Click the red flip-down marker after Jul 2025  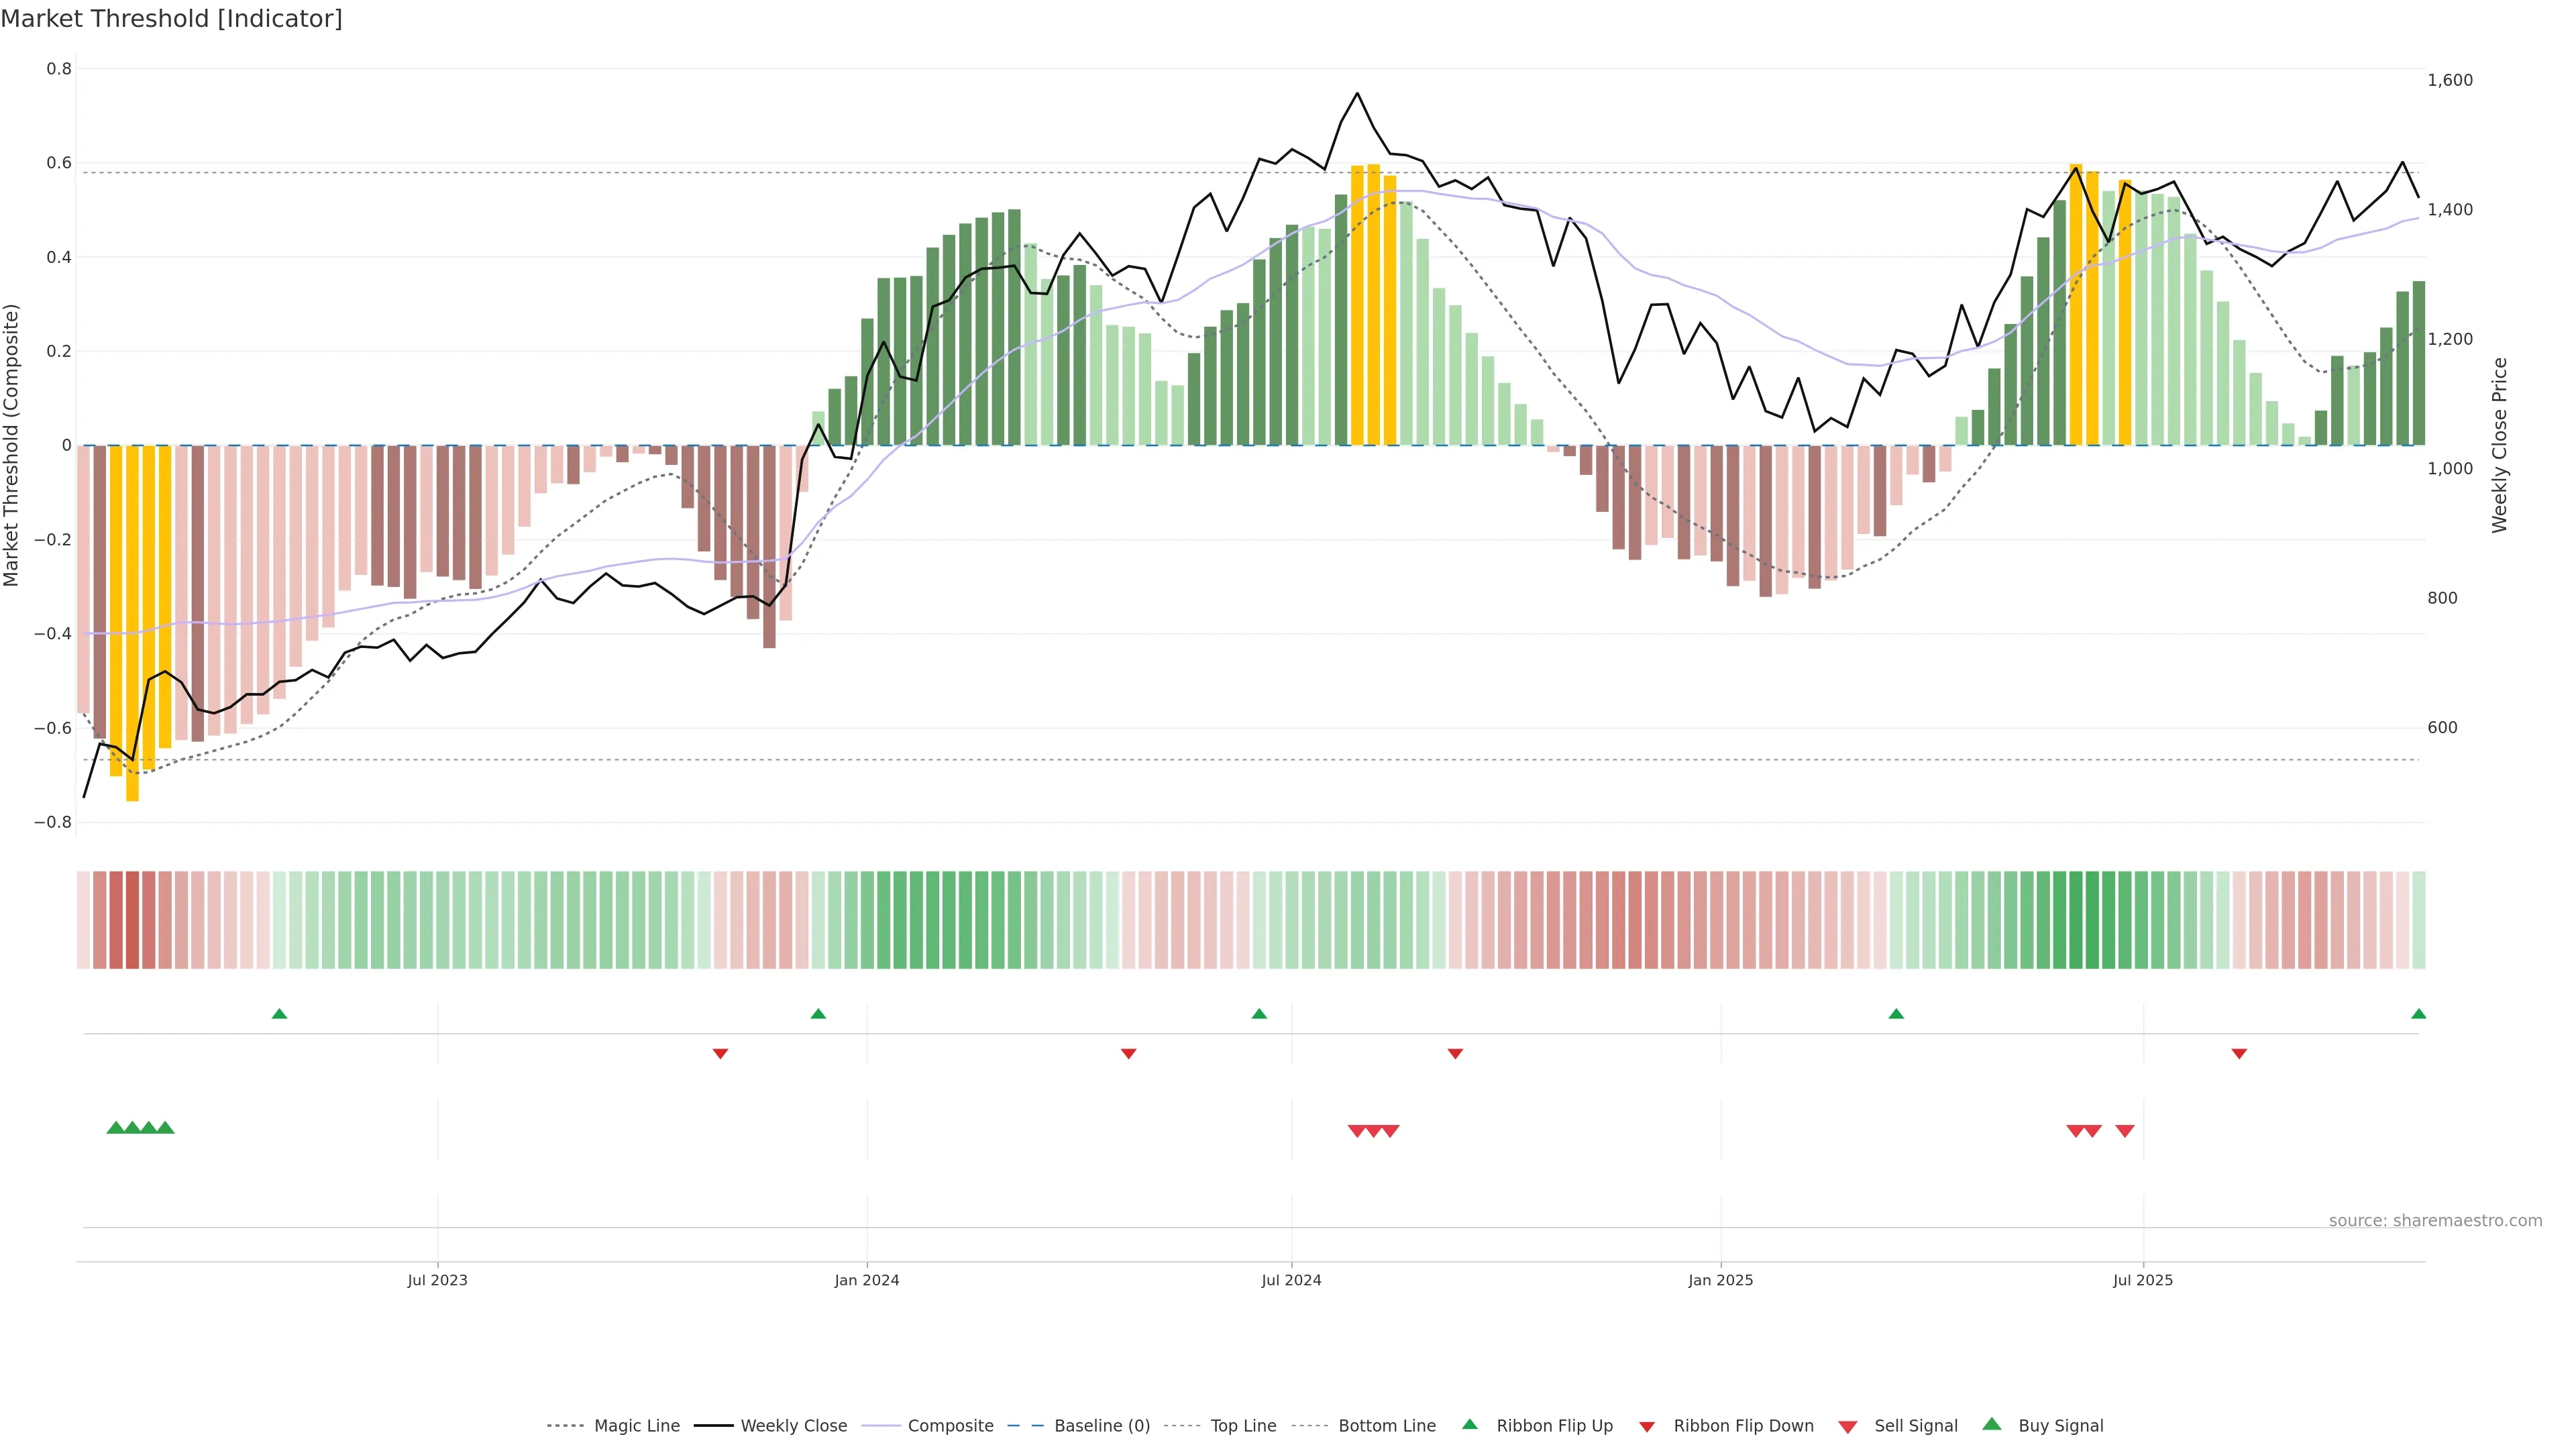[2239, 1054]
